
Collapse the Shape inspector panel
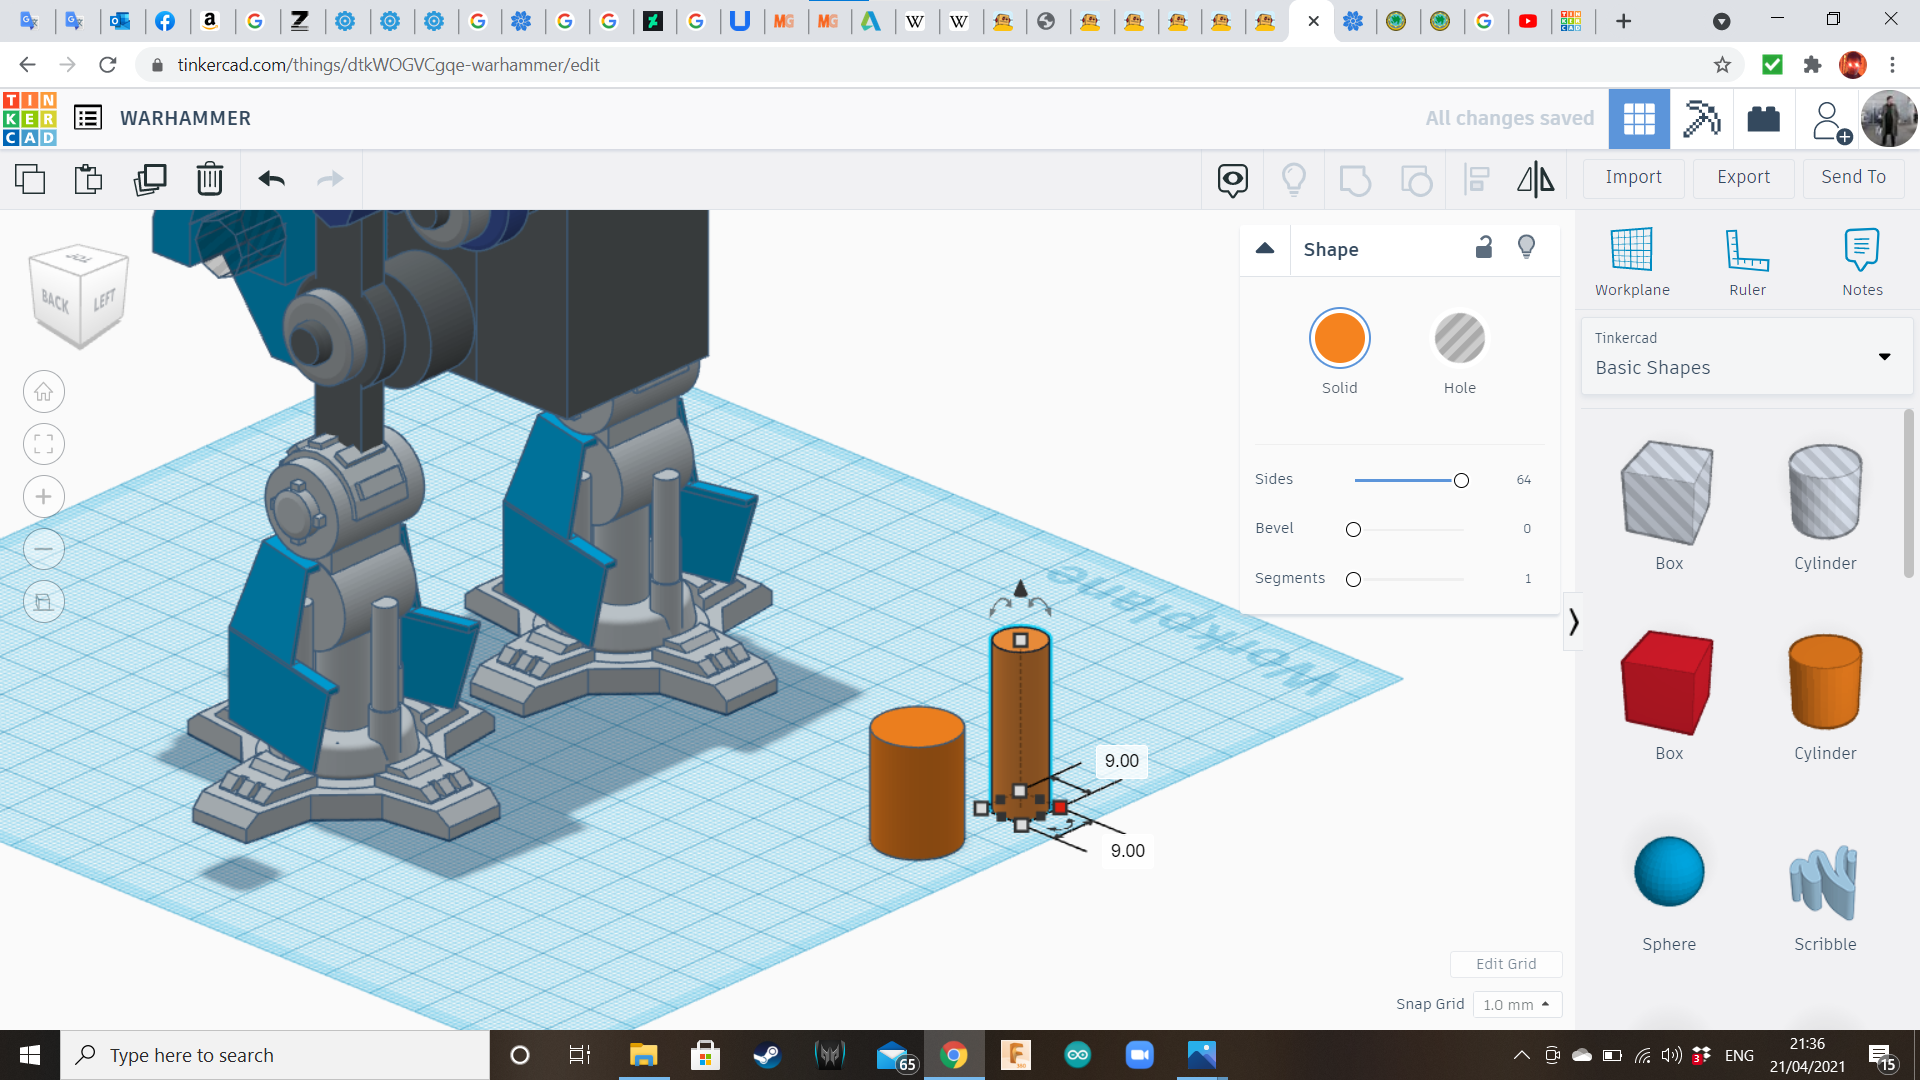[1265, 249]
